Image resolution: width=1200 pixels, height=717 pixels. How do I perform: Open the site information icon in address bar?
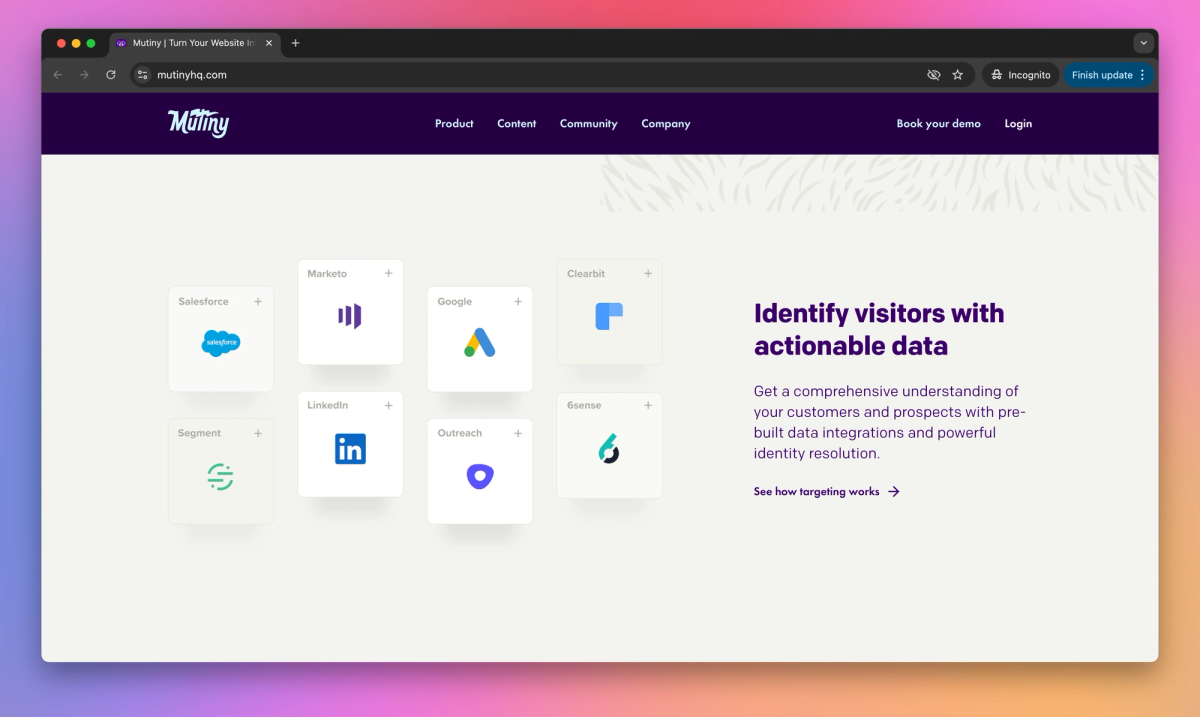point(143,75)
